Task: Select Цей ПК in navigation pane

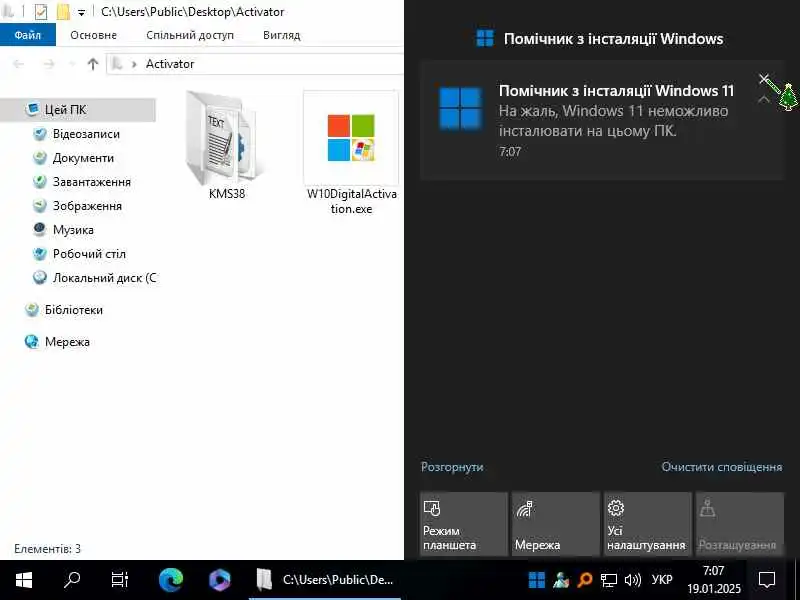Action: point(78,110)
